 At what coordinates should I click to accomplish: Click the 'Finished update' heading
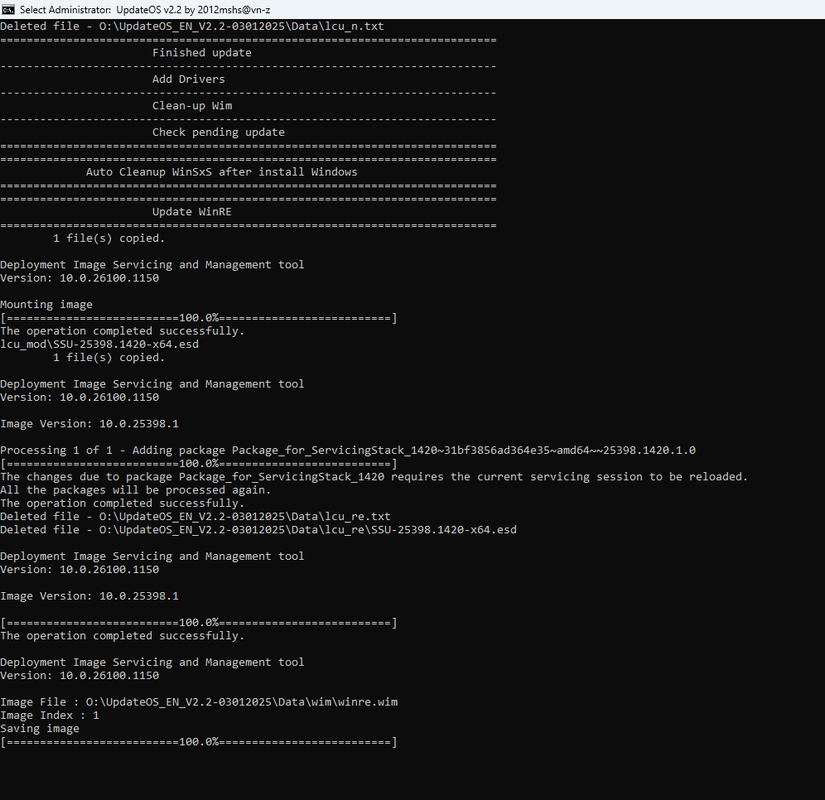202,53
